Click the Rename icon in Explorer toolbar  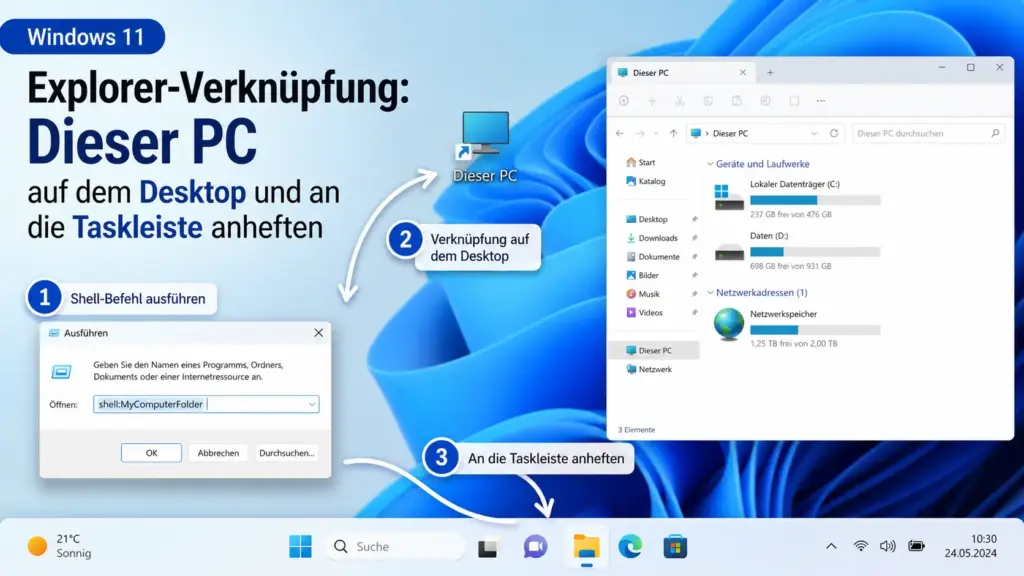click(x=765, y=101)
